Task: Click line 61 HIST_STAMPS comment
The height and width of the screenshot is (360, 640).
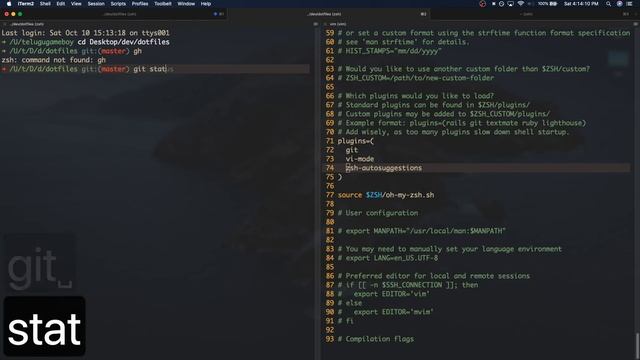Action: (390, 51)
